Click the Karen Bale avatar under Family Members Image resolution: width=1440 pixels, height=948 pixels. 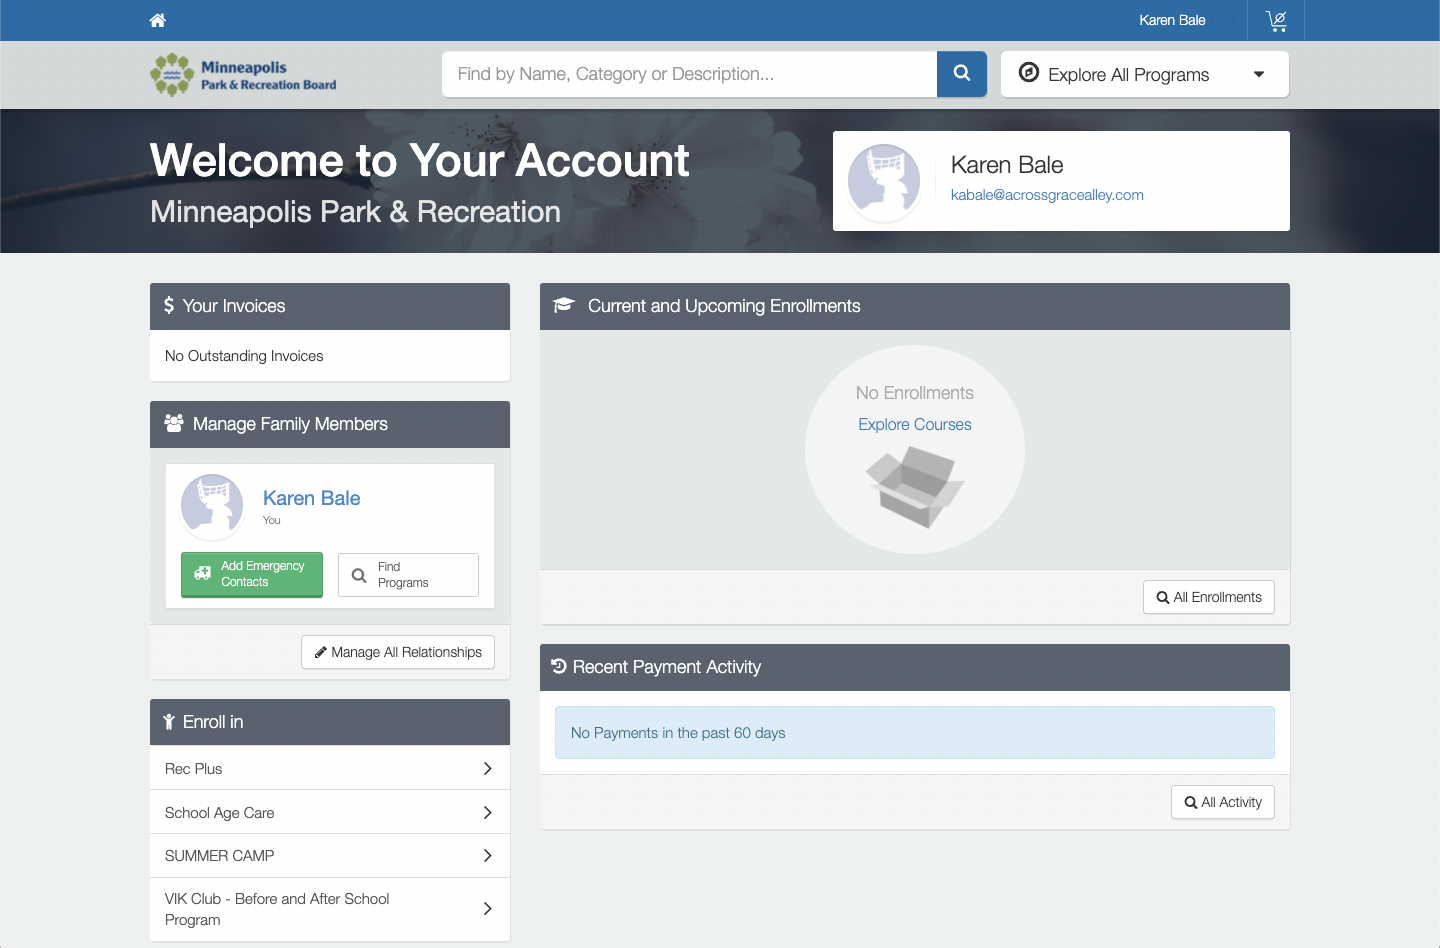pos(212,505)
